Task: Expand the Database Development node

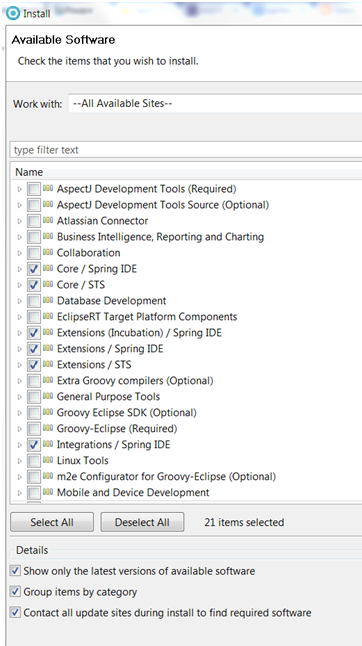Action: coord(19,301)
